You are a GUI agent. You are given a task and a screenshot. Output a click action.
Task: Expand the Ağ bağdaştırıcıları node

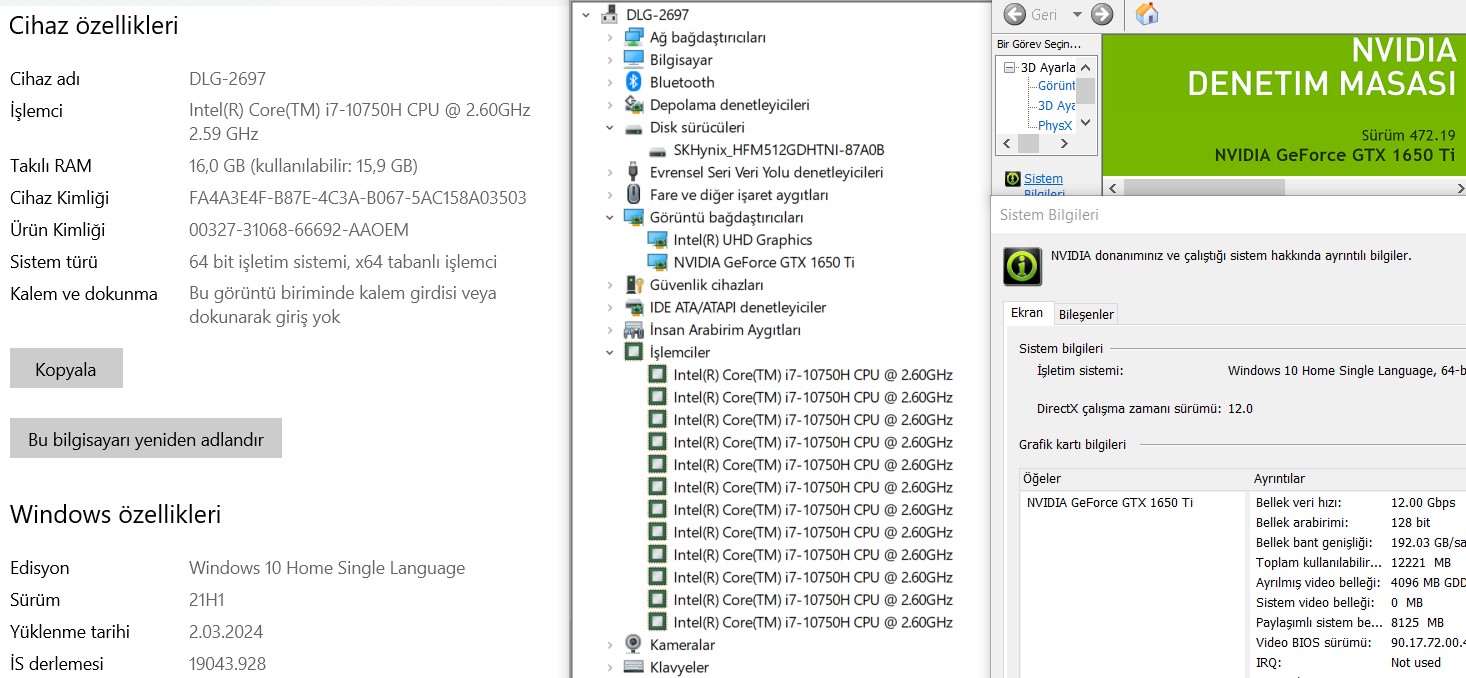[611, 38]
